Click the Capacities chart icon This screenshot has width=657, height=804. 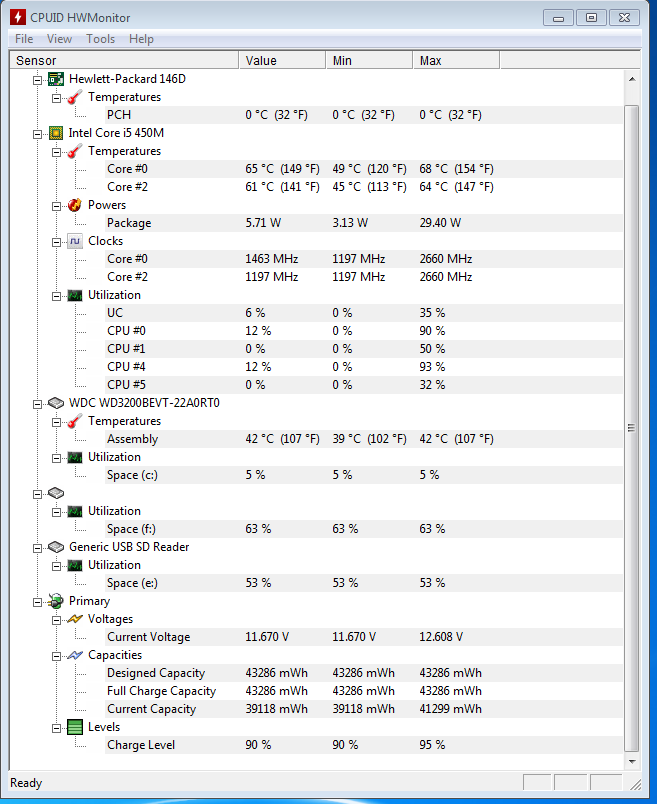click(75, 655)
